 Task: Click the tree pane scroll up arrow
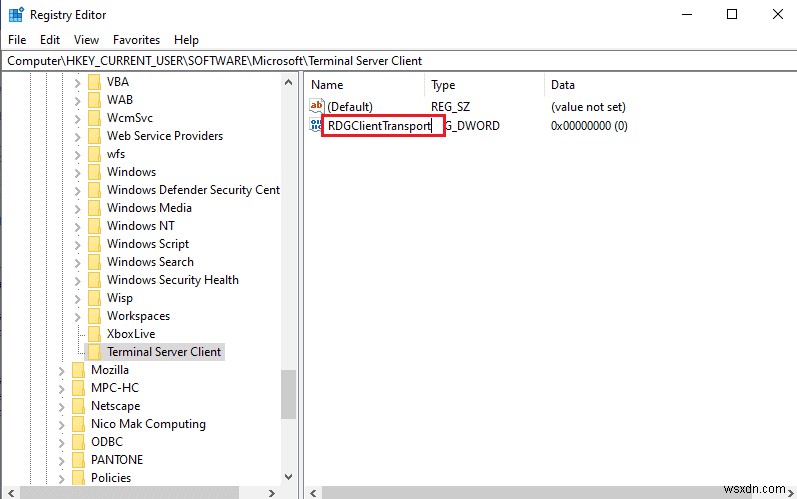288,82
